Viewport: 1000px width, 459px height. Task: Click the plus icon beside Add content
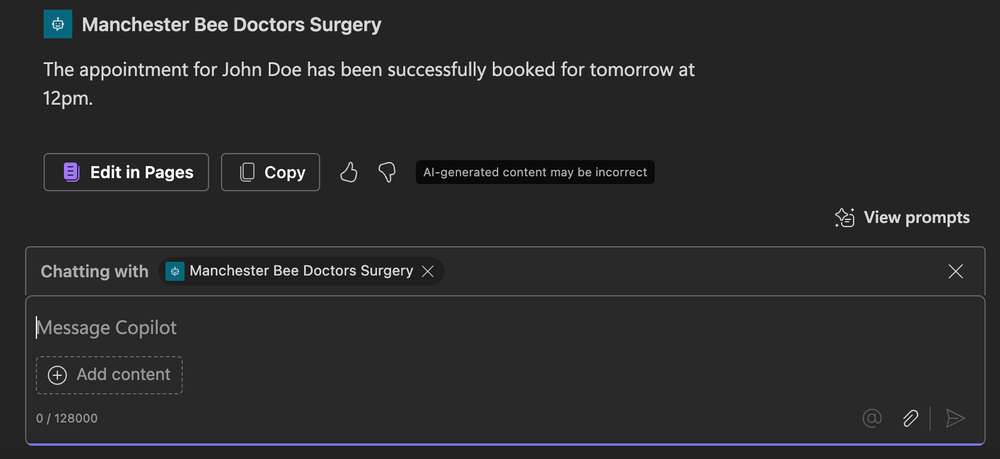58,375
